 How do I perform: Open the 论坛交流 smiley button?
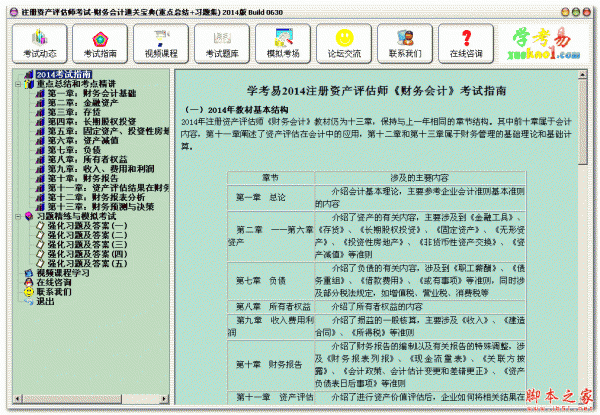(344, 44)
